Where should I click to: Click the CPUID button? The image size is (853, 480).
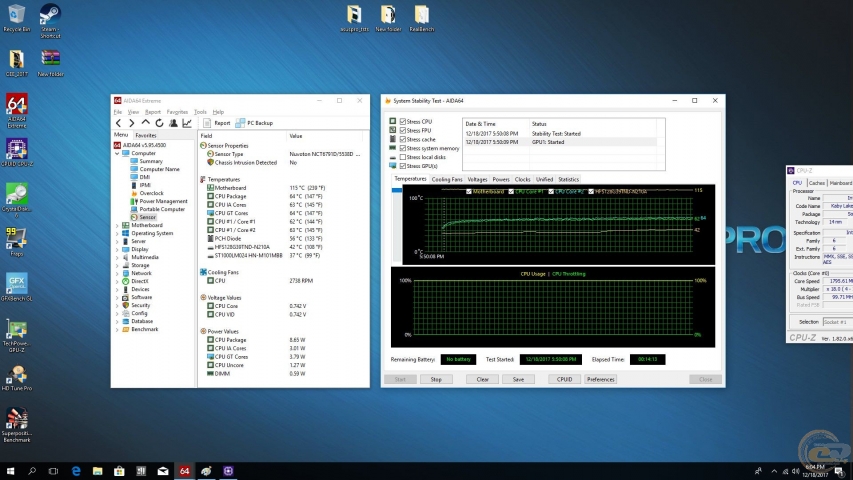564,379
